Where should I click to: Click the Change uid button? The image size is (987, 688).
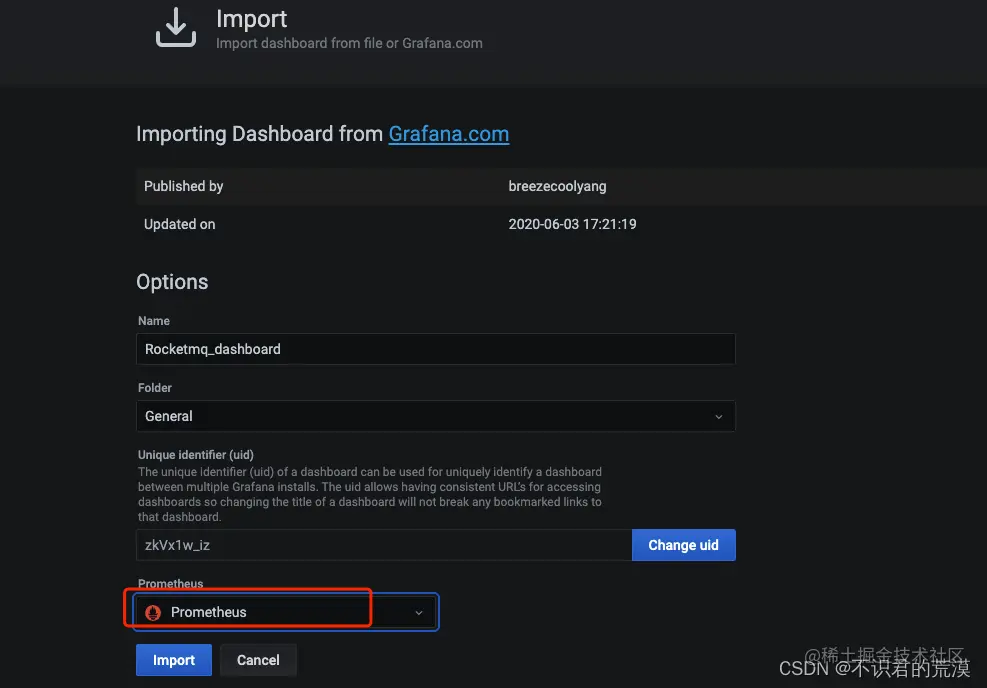pos(684,545)
